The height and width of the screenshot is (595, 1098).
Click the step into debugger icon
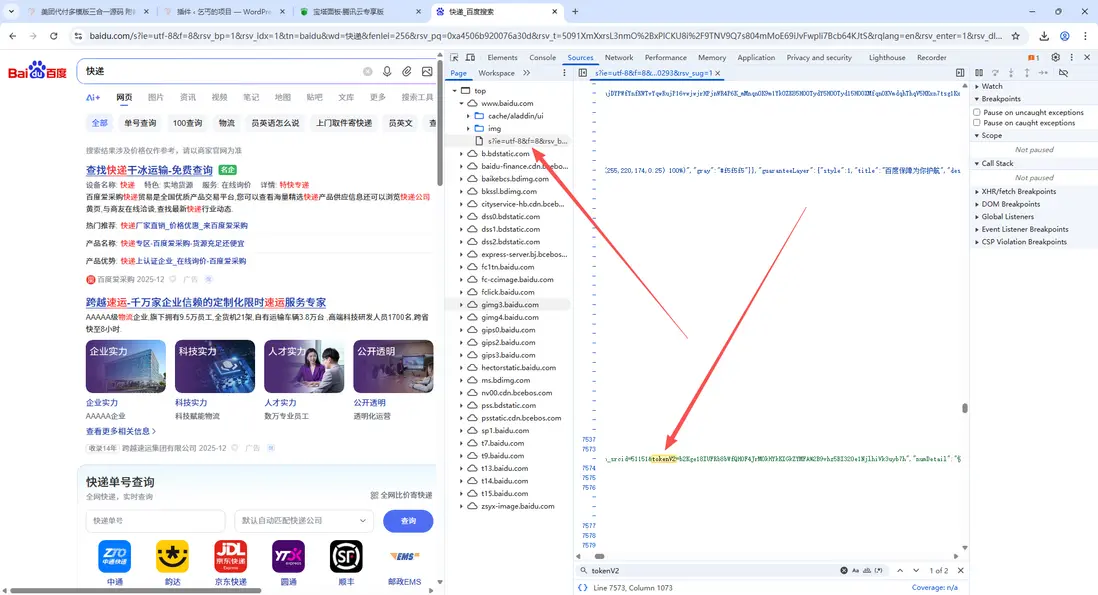click(x=1011, y=73)
